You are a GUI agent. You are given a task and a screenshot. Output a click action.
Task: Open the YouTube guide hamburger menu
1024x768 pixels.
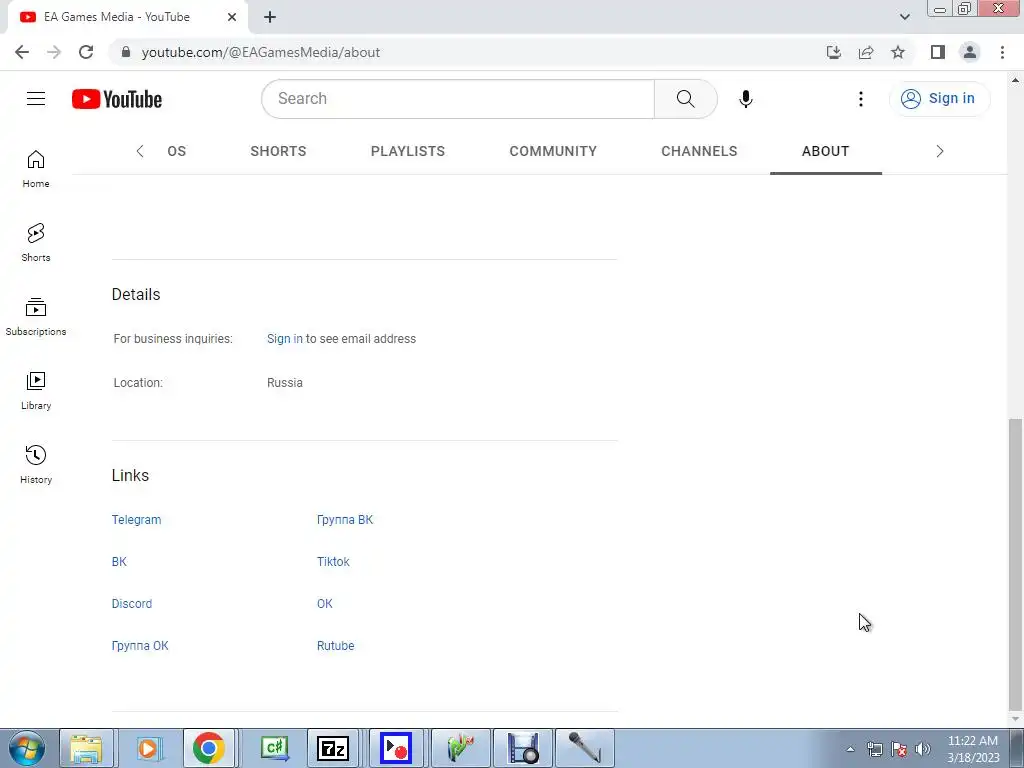36,99
